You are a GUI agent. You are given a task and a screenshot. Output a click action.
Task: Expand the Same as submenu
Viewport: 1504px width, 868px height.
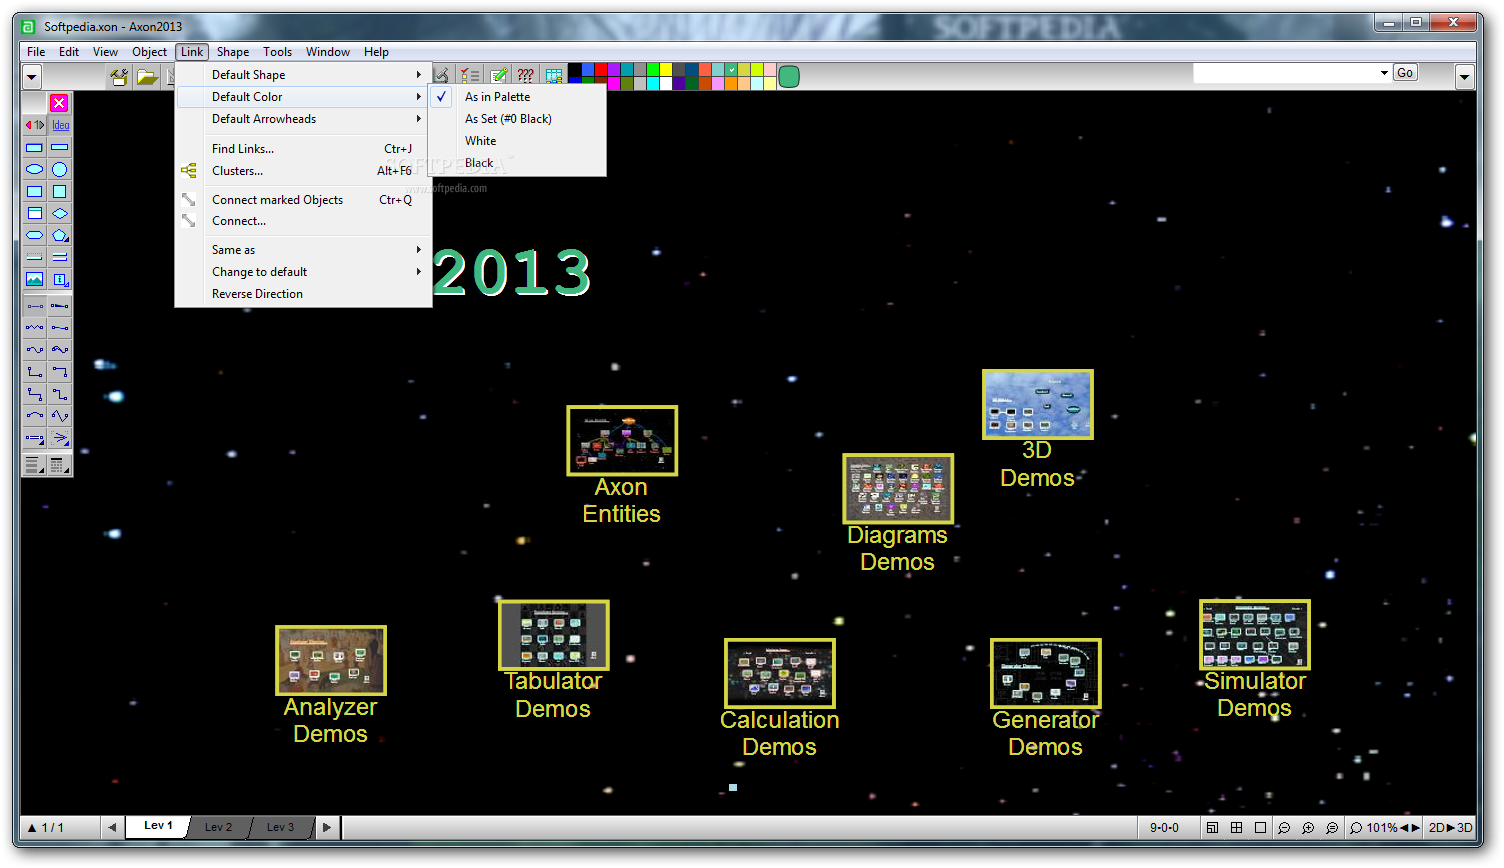coord(304,250)
